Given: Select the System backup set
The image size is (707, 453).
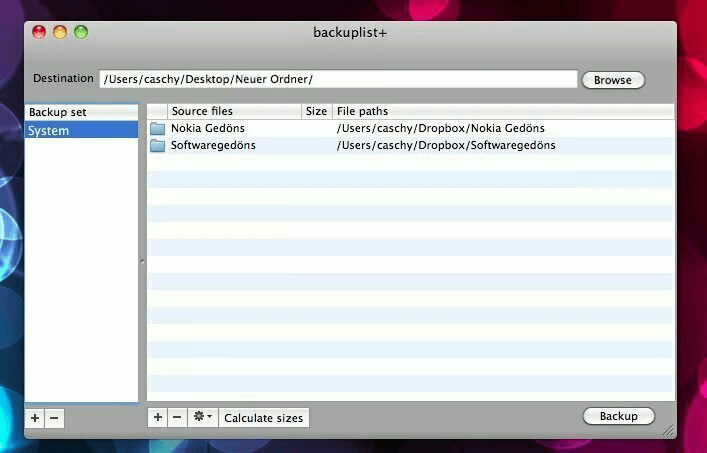Looking at the screenshot, I should click(x=81, y=130).
